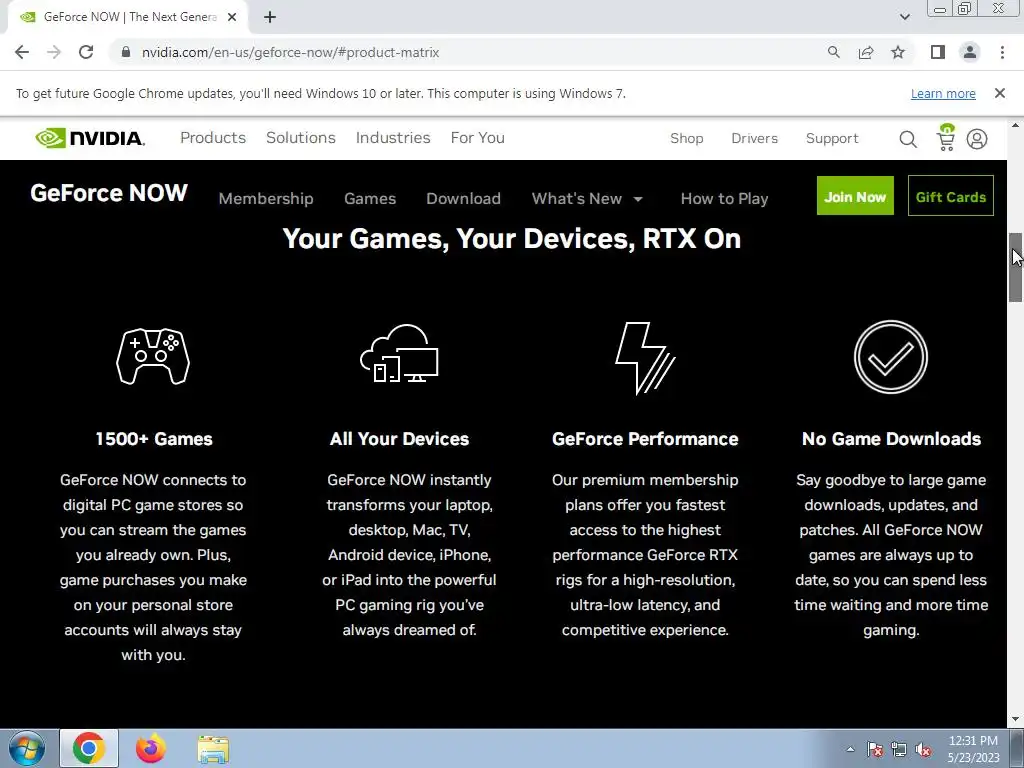This screenshot has width=1024, height=768.
Task: Dismiss the Chrome update notification bar
Action: pos(999,93)
